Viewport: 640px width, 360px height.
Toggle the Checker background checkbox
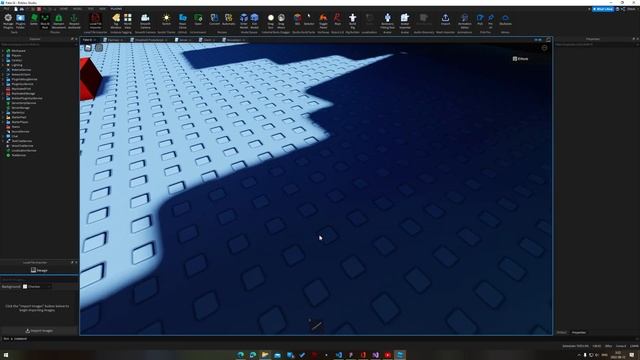[25, 287]
